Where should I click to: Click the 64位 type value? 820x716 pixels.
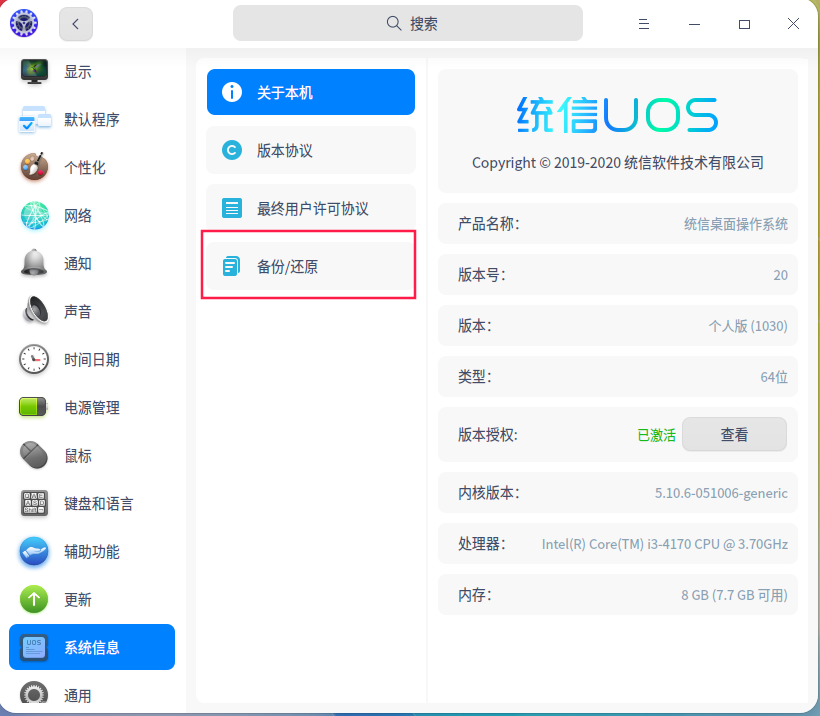(774, 377)
